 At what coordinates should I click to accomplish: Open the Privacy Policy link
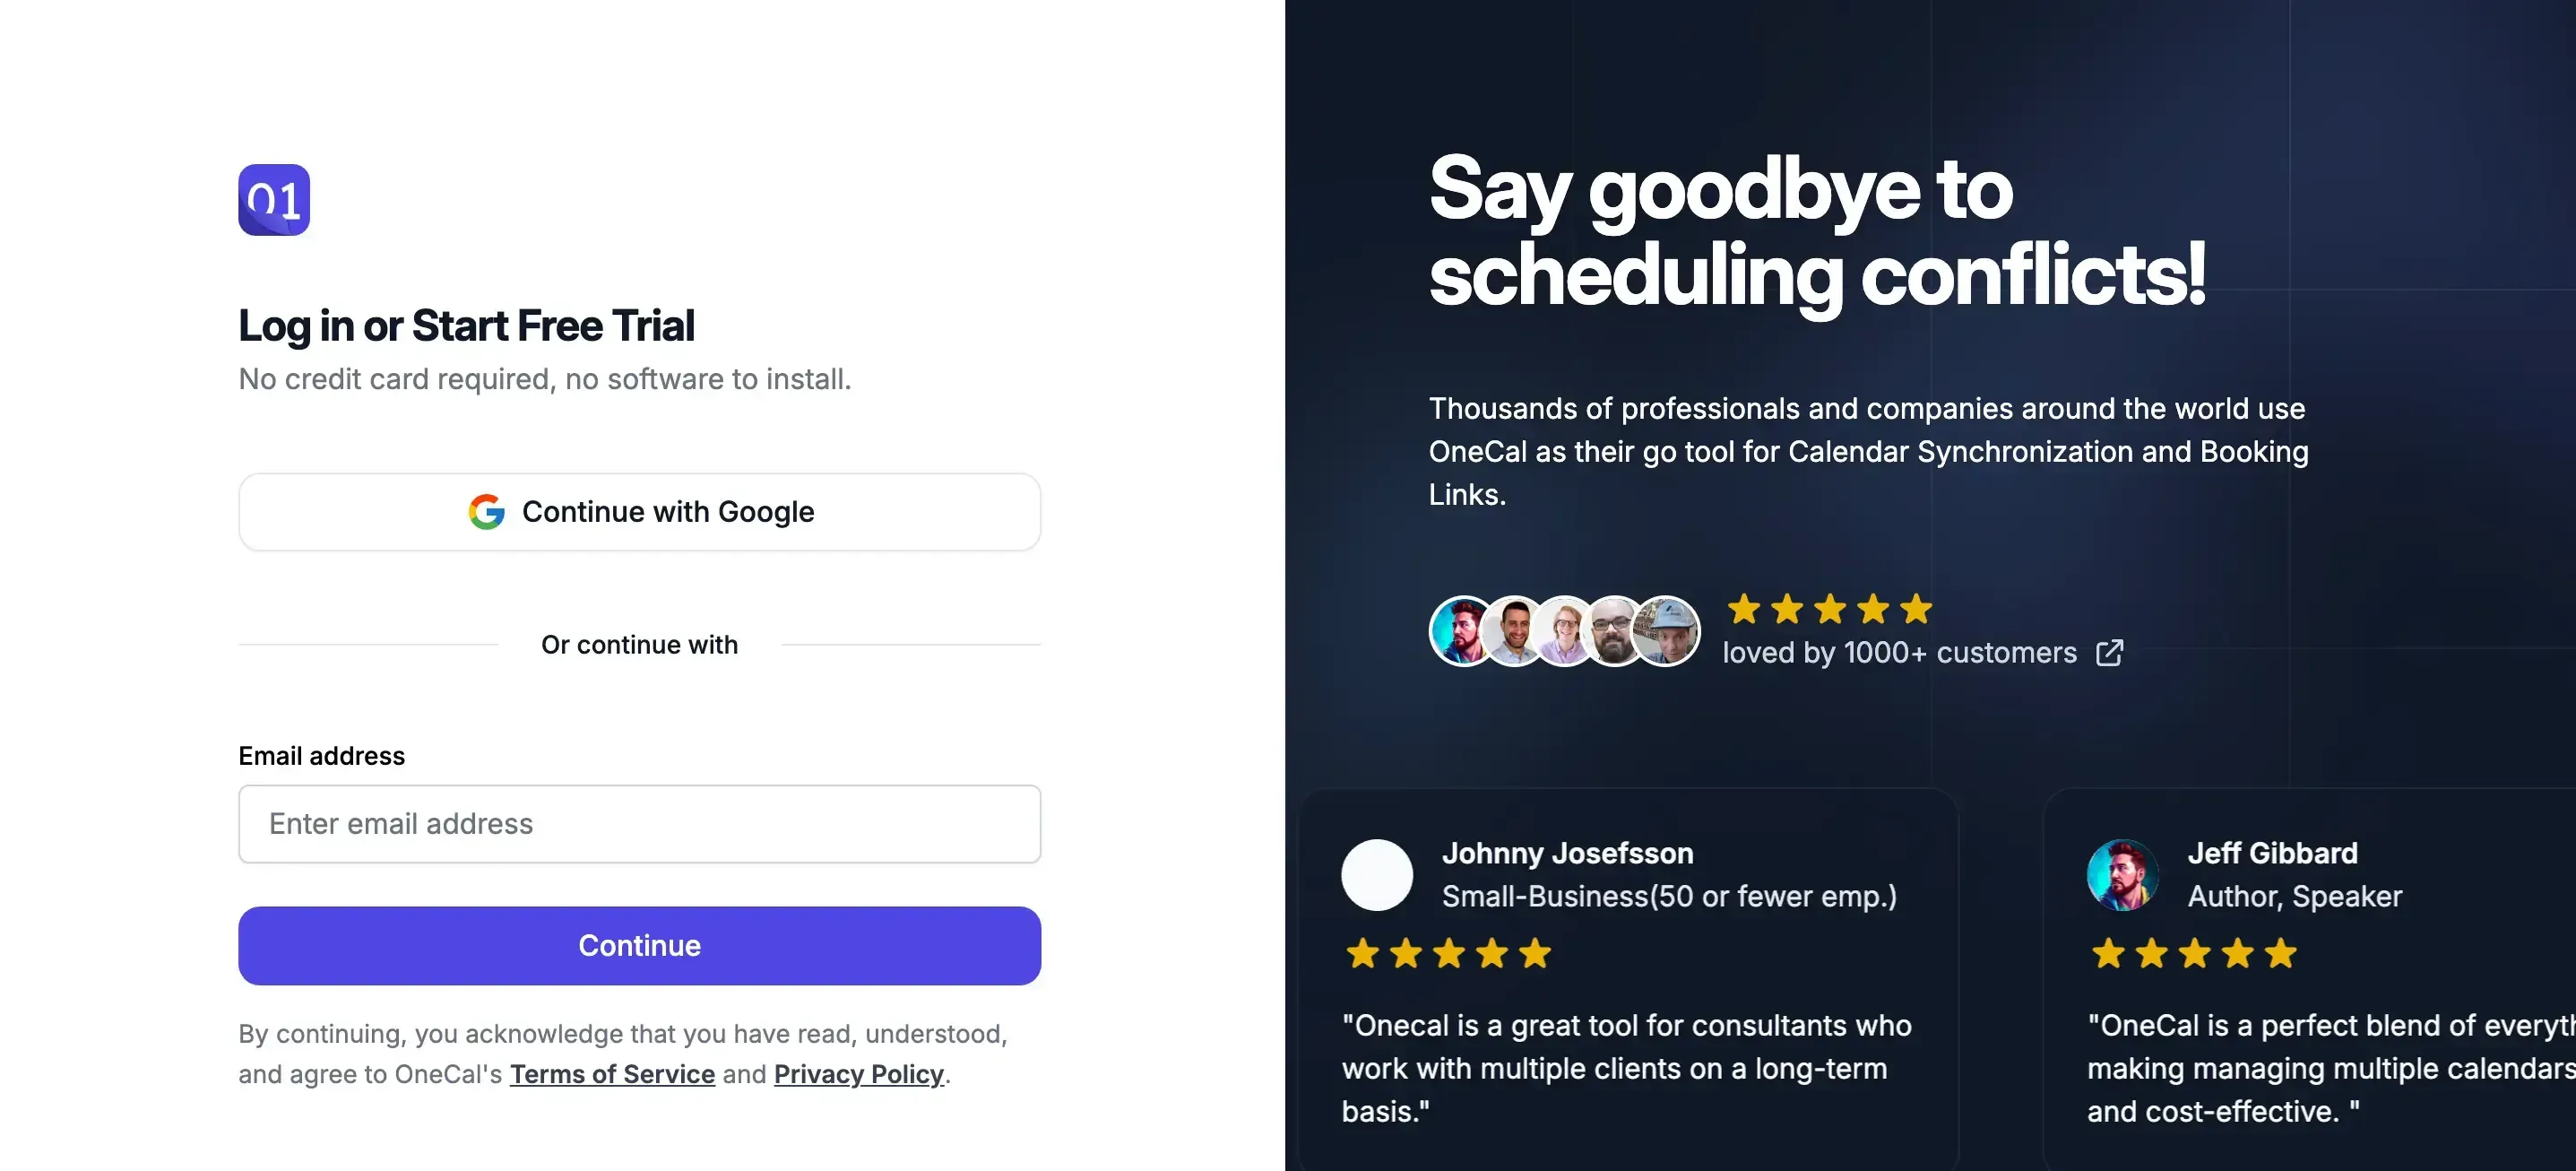pos(858,1074)
